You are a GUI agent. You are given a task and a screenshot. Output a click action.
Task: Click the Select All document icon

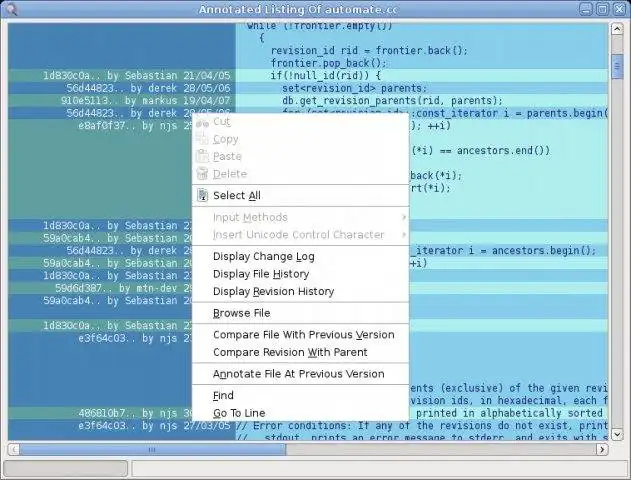(x=202, y=195)
